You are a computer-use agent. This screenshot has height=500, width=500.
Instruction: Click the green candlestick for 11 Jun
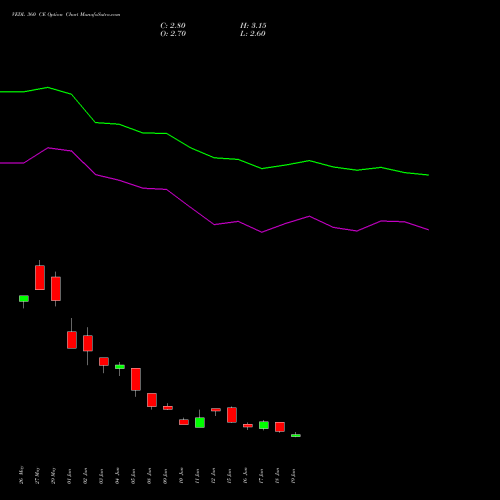200,422
